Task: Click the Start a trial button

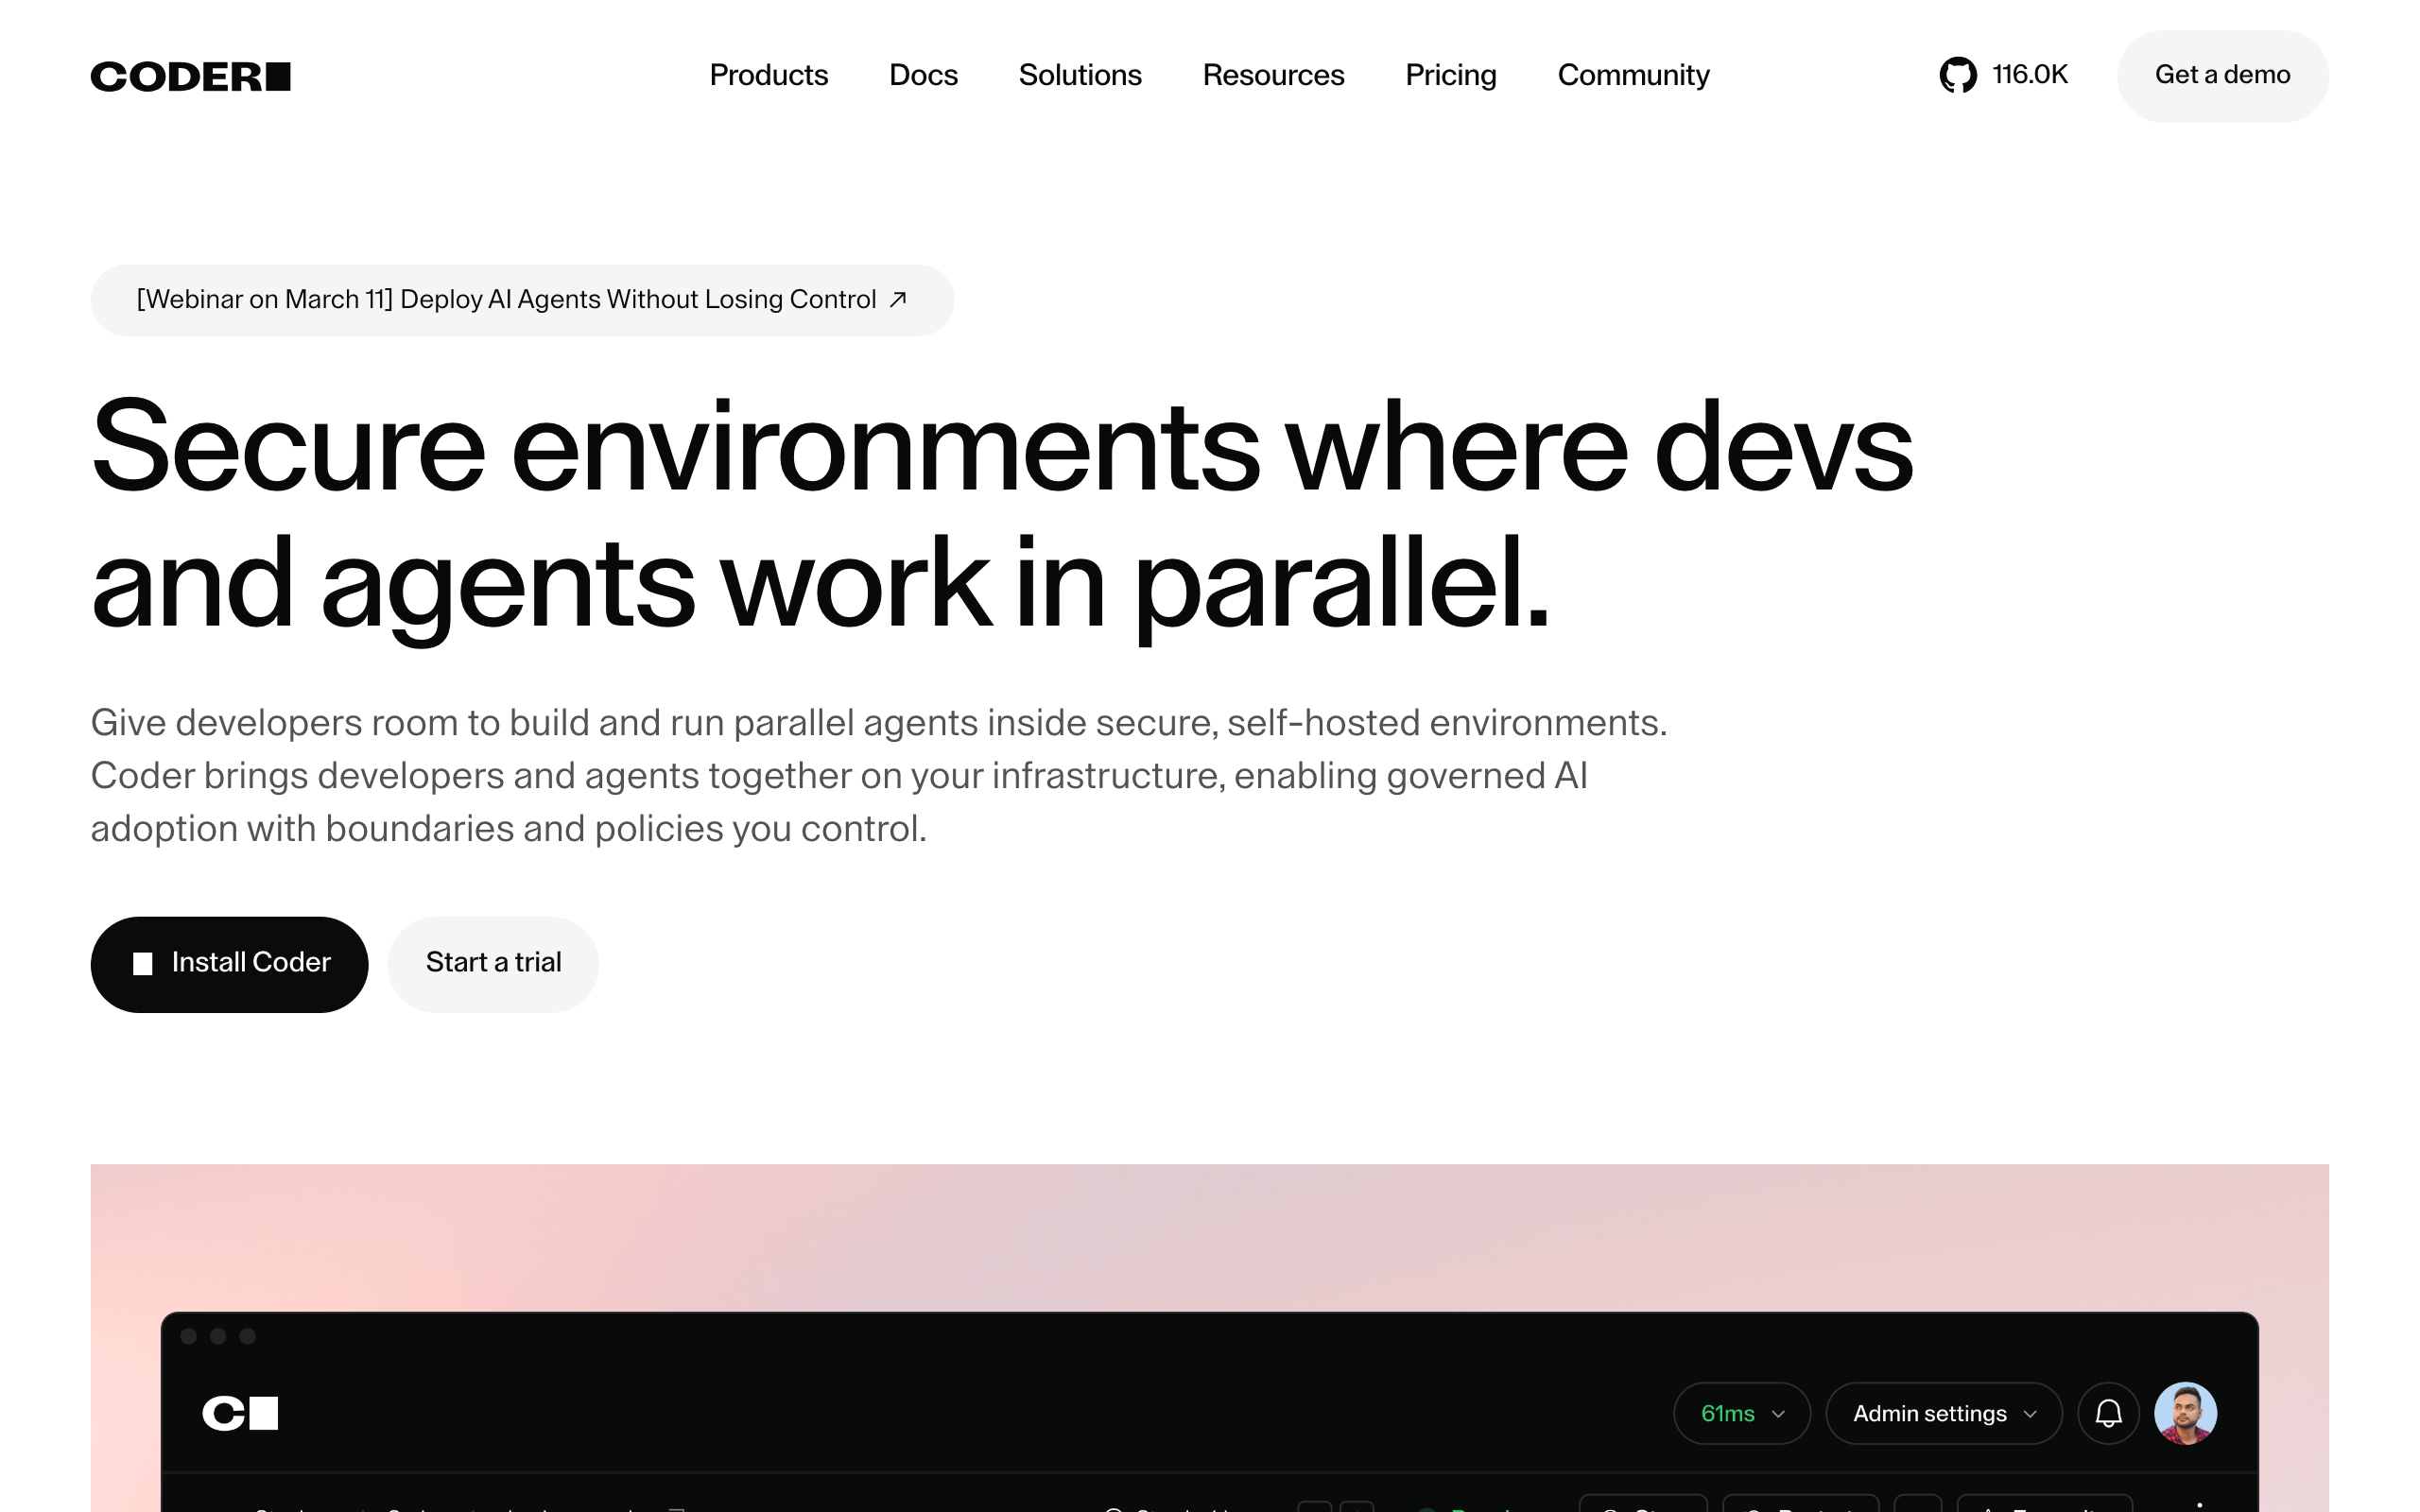Action: [493, 963]
